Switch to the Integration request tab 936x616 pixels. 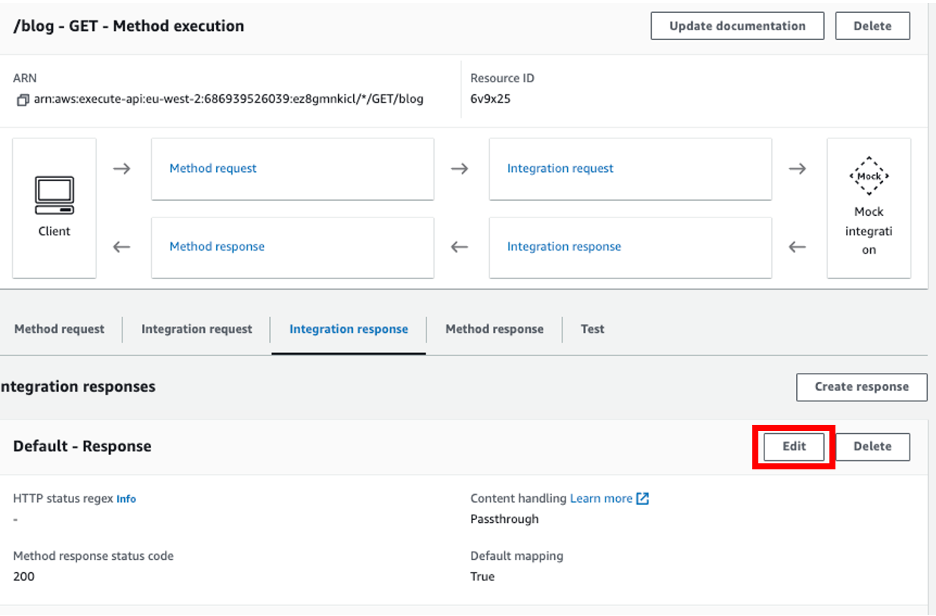pyautogui.click(x=196, y=329)
